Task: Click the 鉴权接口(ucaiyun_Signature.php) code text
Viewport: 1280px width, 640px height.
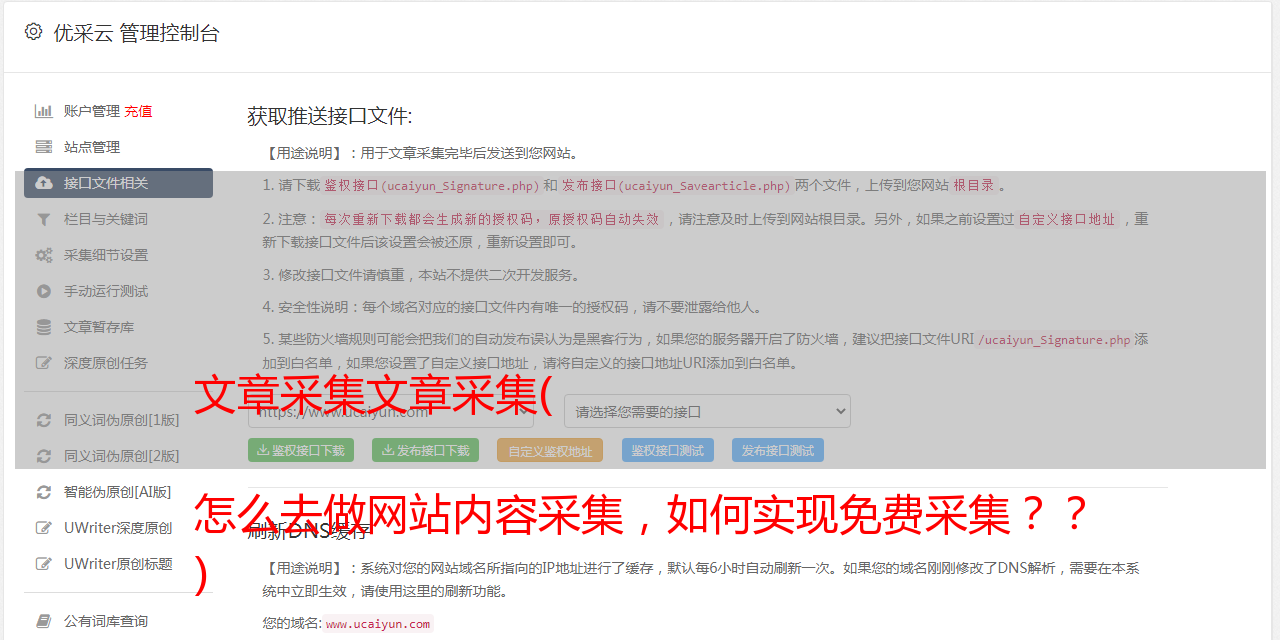Action: tap(432, 185)
